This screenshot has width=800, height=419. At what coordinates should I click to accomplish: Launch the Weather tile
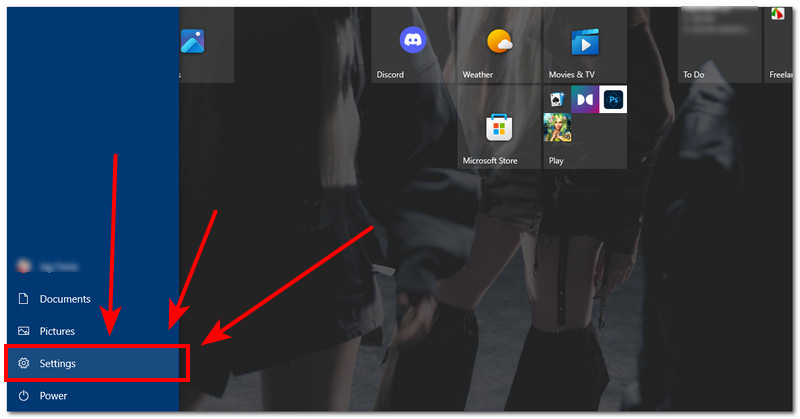point(498,44)
